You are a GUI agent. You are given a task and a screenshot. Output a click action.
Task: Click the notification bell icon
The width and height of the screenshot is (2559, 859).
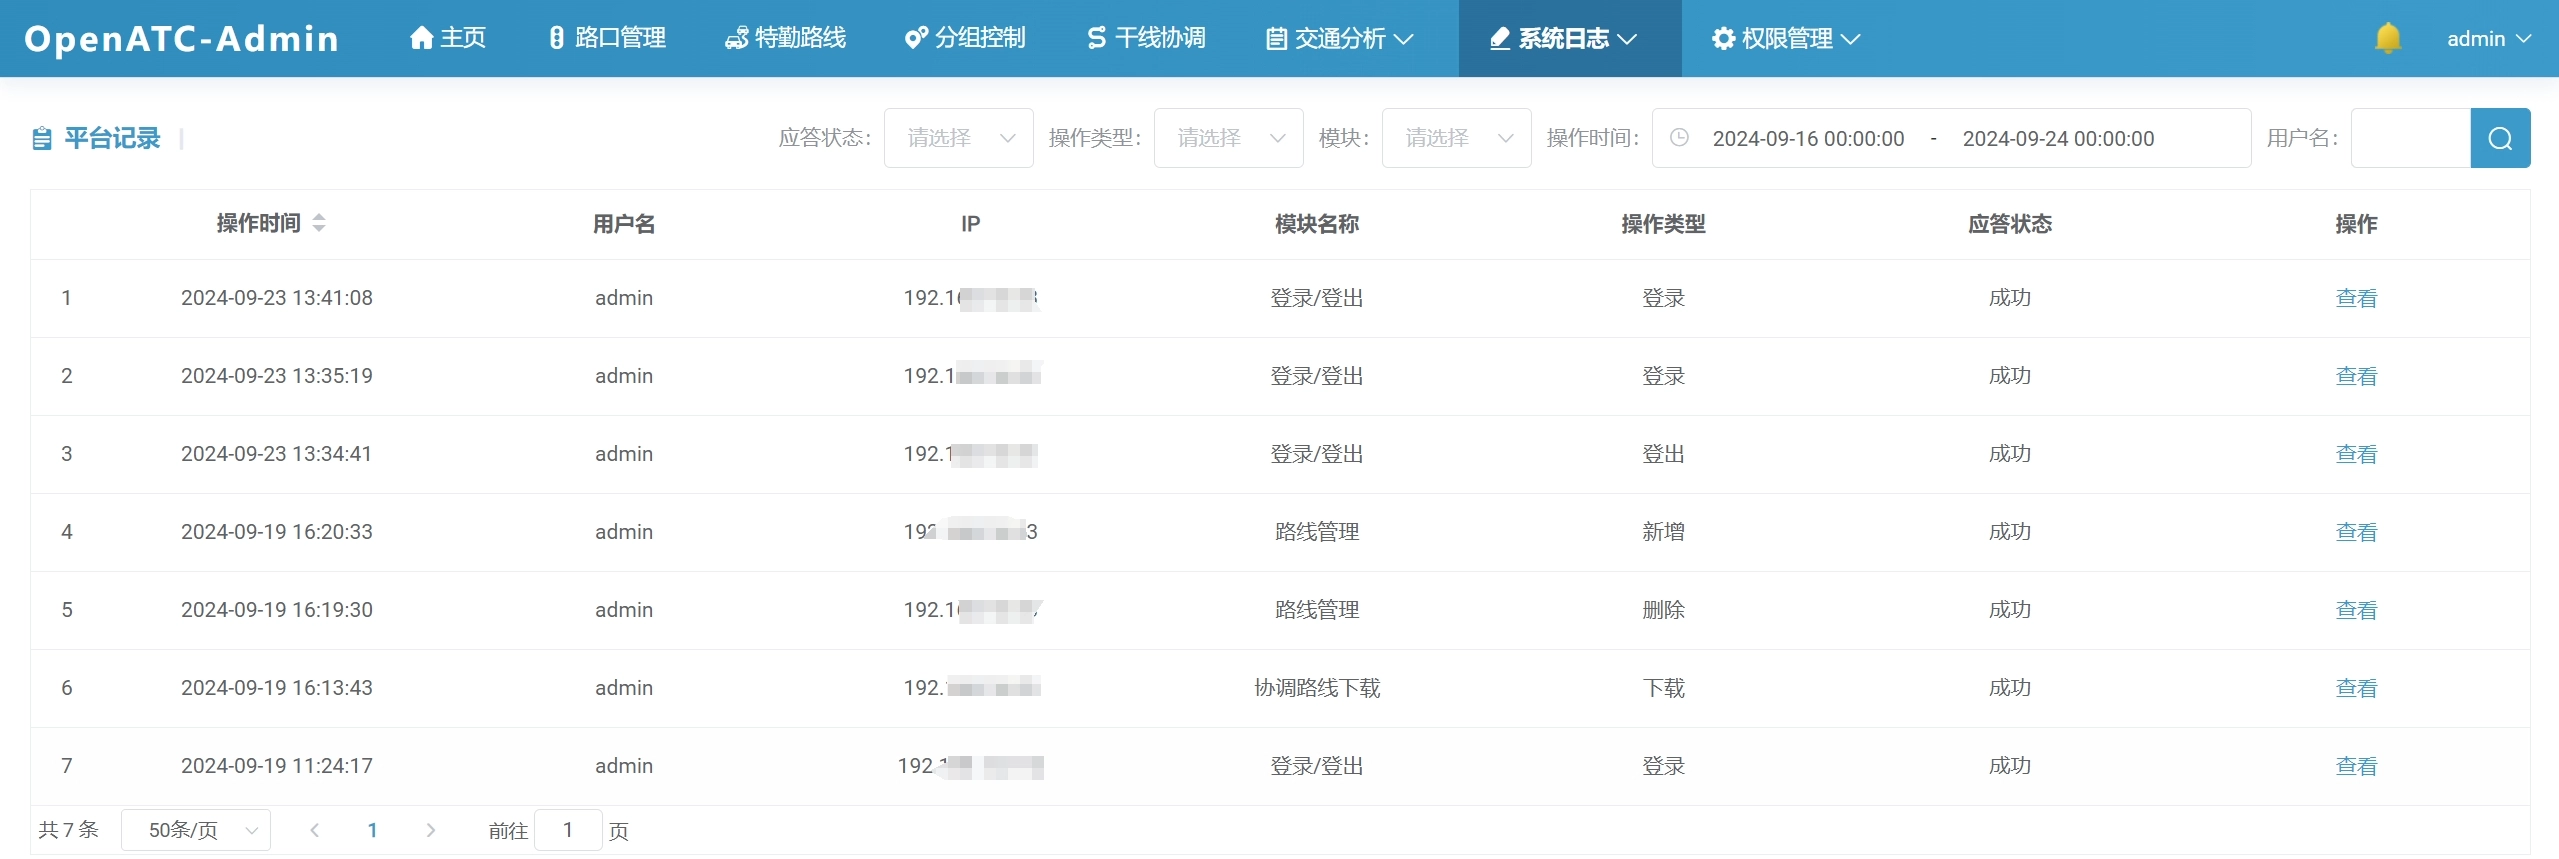(2387, 38)
